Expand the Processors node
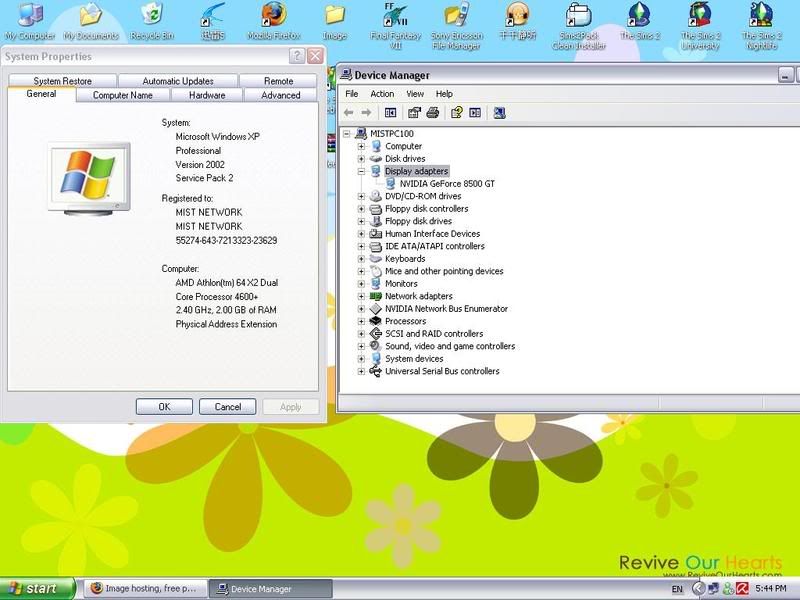800x600 pixels. point(362,321)
